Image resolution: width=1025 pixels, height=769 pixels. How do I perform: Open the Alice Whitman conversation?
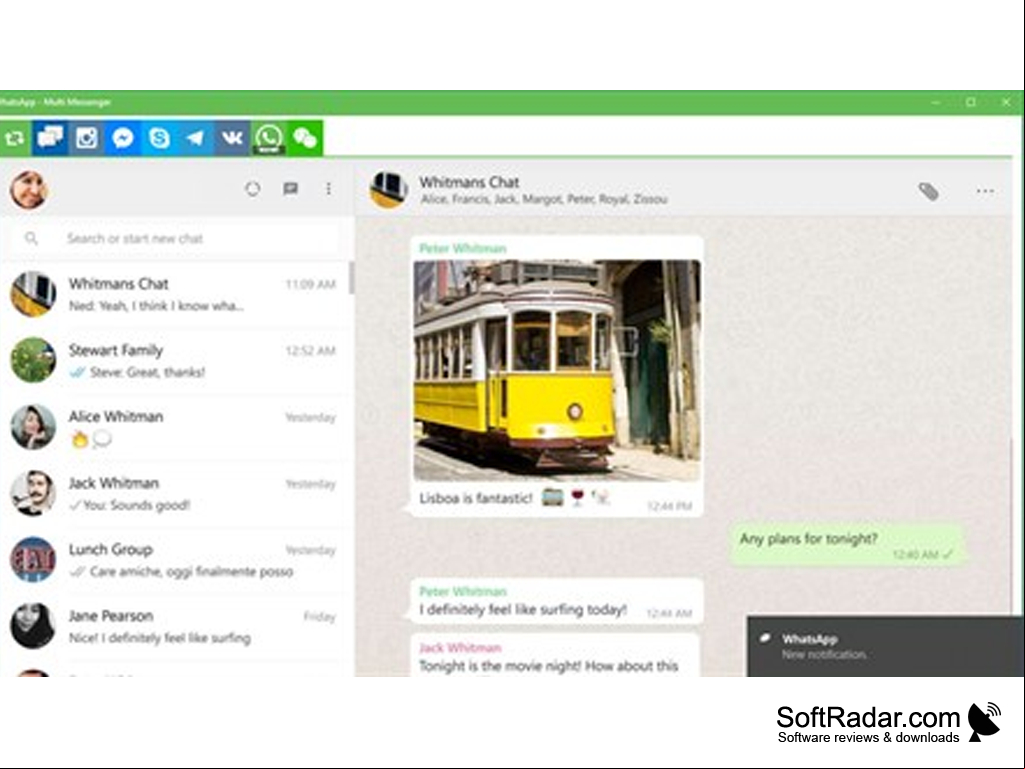175,427
